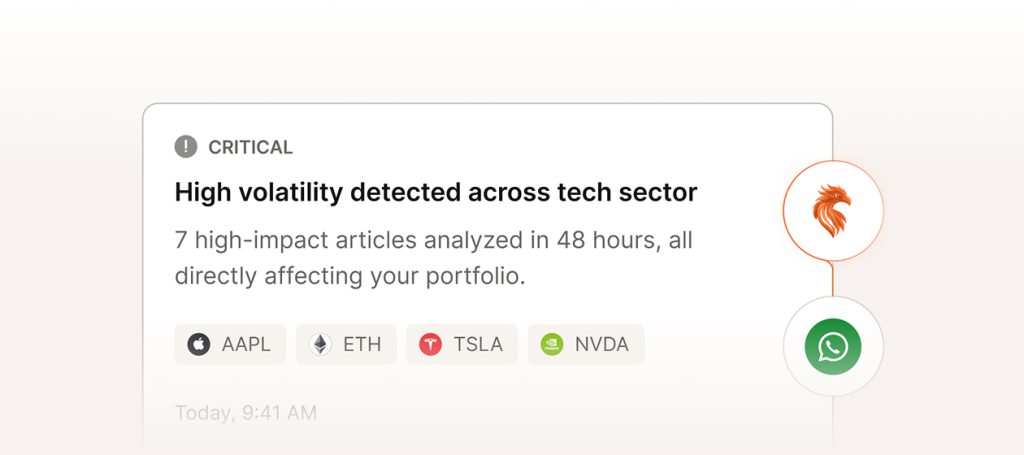Click the CRITICAL severity label
This screenshot has width=1024, height=455.
coord(250,147)
